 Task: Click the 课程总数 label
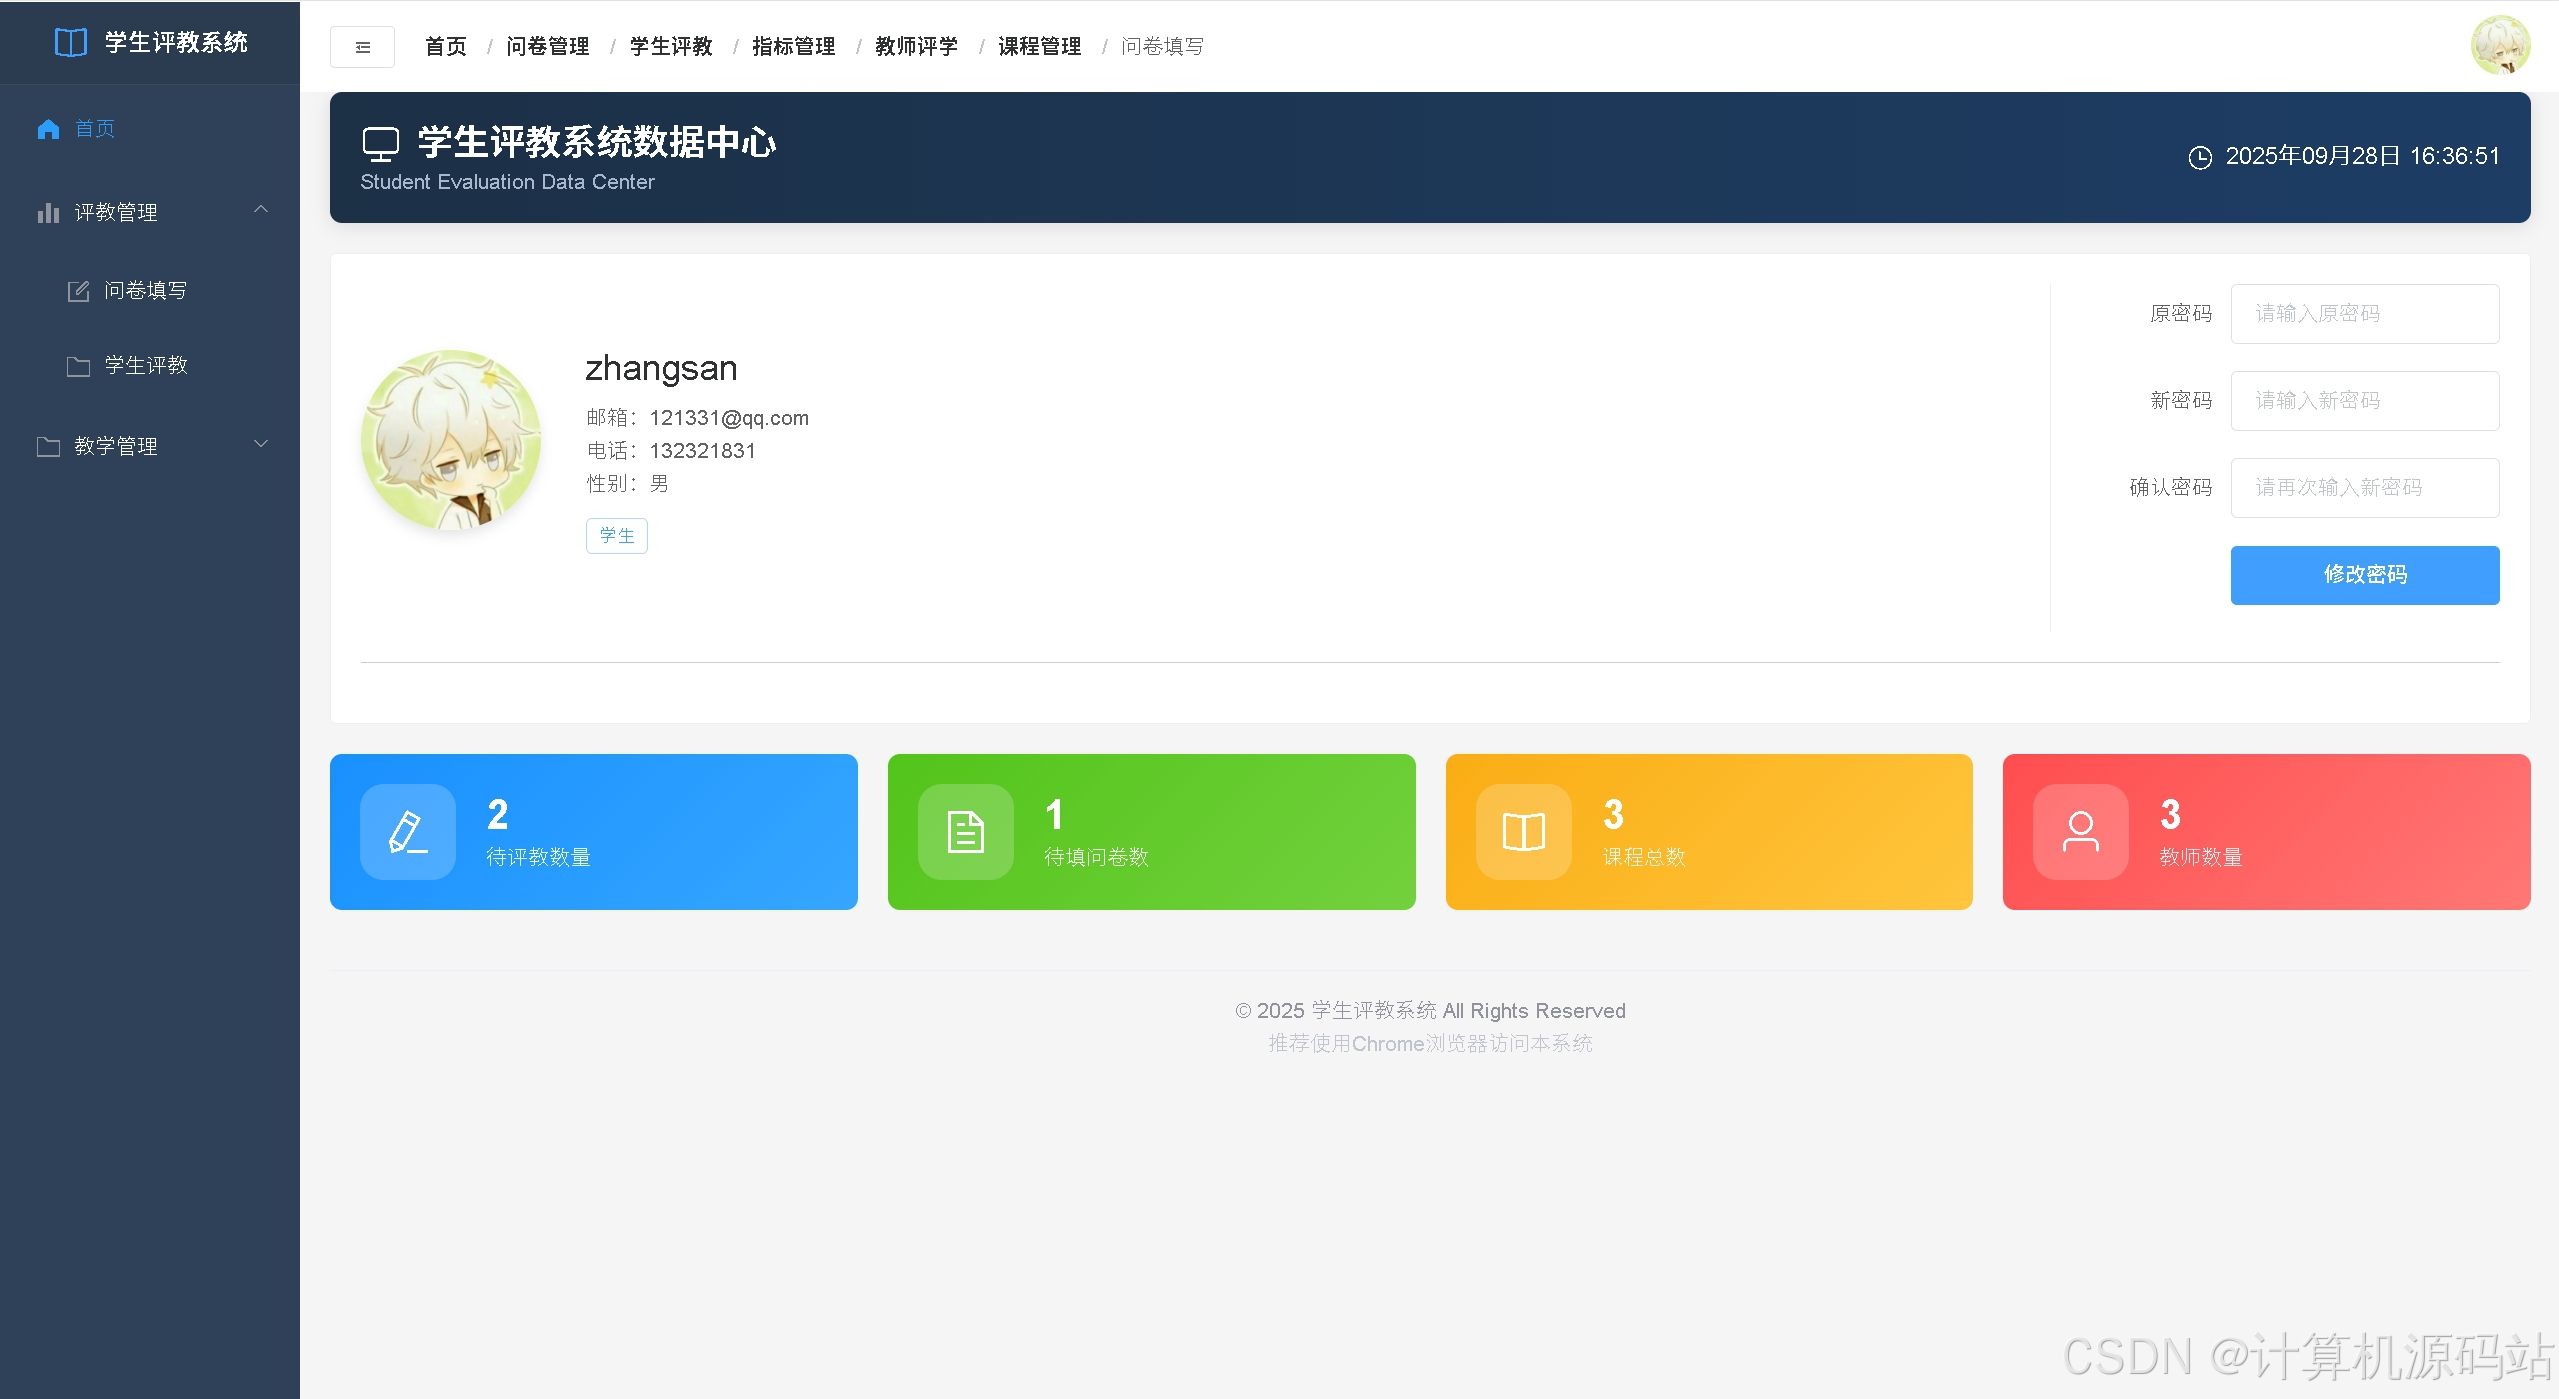(1645, 858)
